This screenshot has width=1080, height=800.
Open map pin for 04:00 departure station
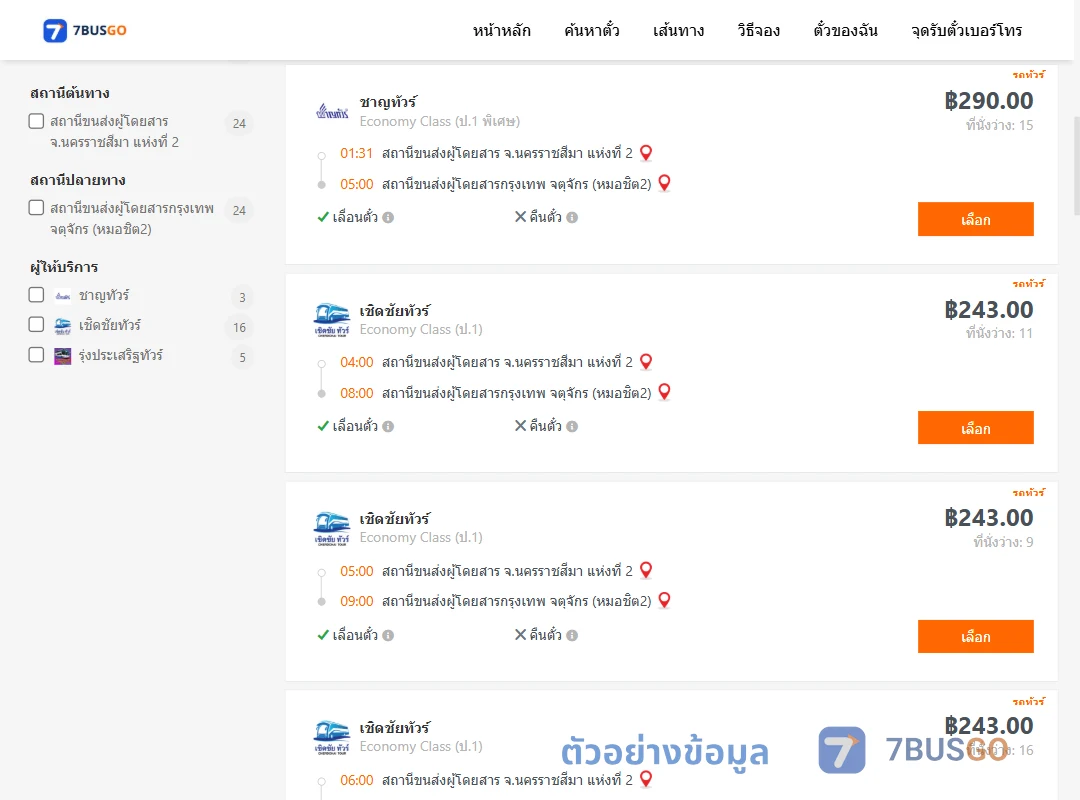[646, 361]
